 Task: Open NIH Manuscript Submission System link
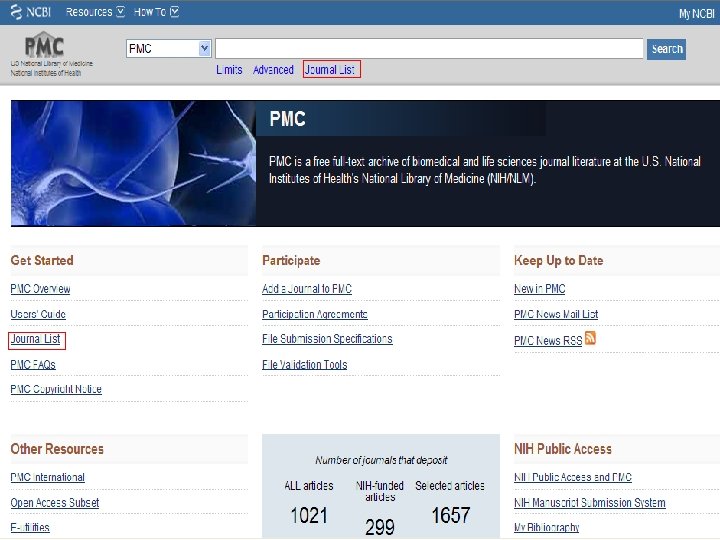tap(590, 502)
